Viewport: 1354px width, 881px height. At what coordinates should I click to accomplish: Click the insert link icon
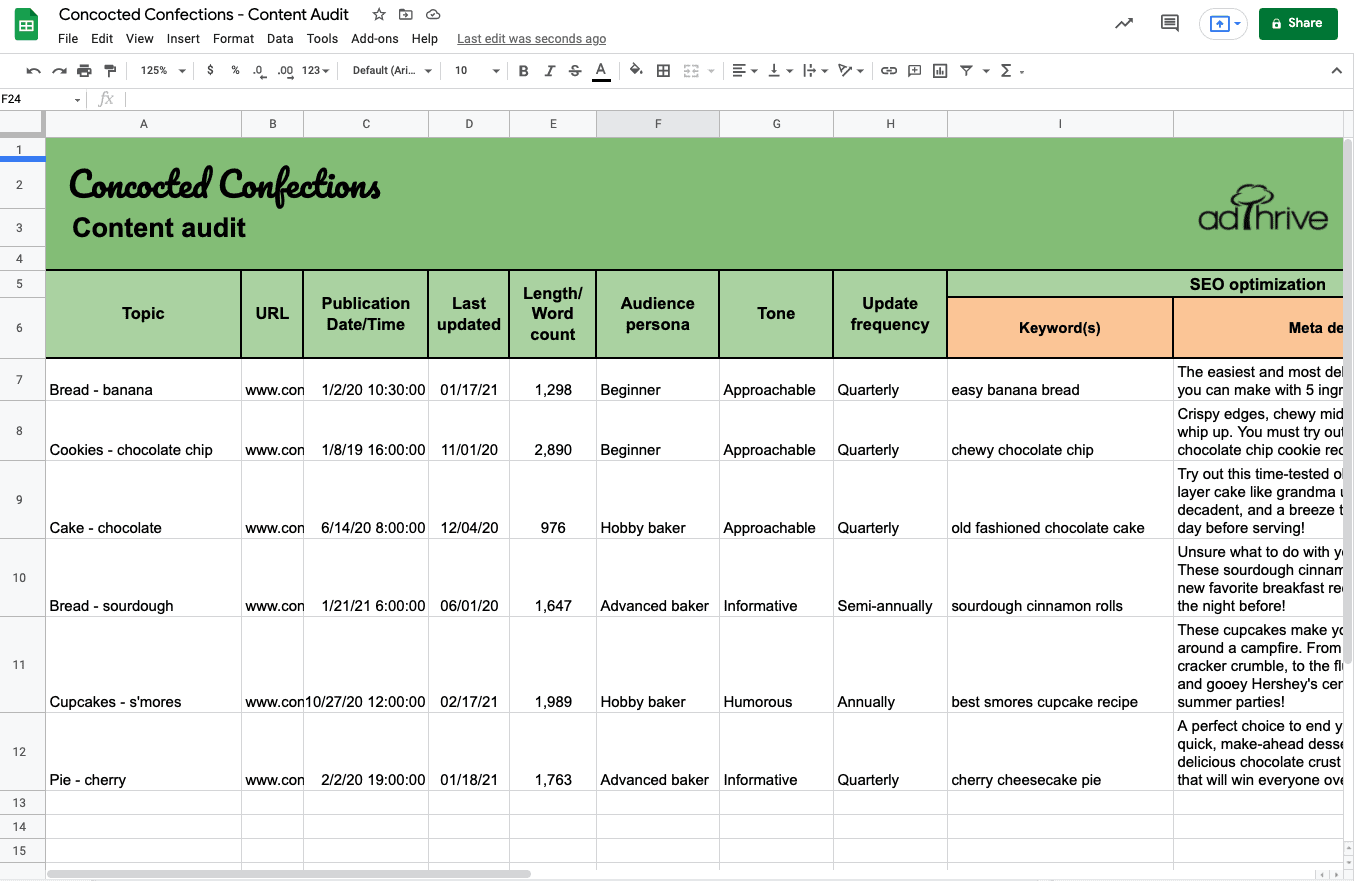coord(888,71)
